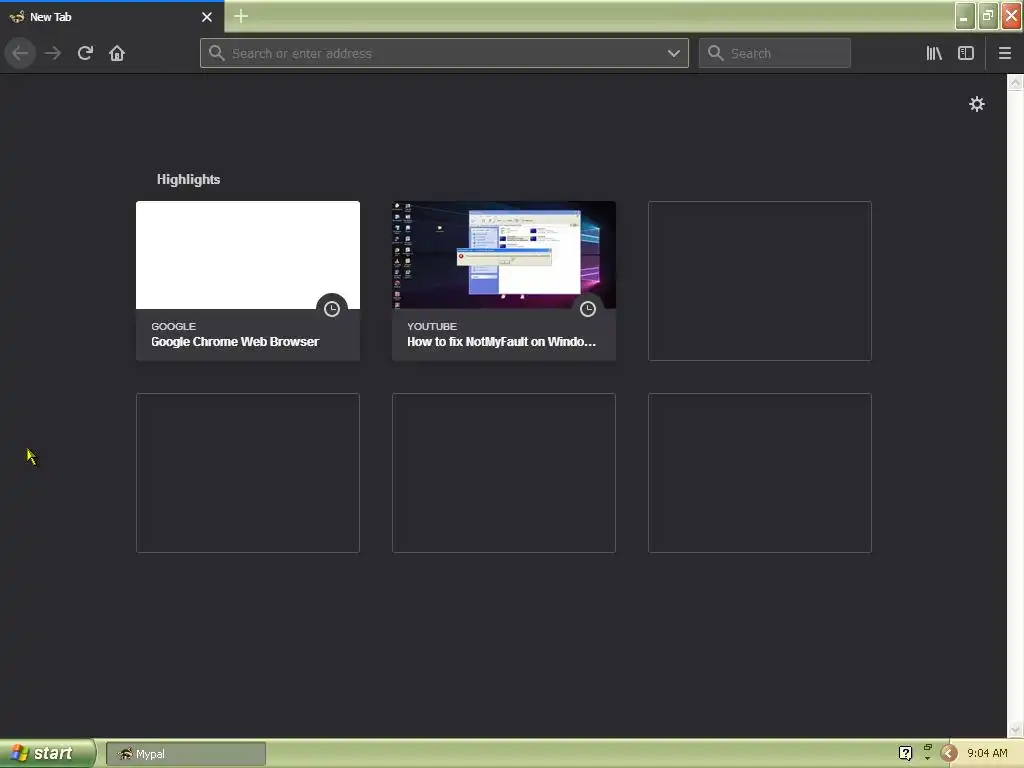Go forward using the arrow button
The height and width of the screenshot is (768, 1024).
tap(53, 53)
